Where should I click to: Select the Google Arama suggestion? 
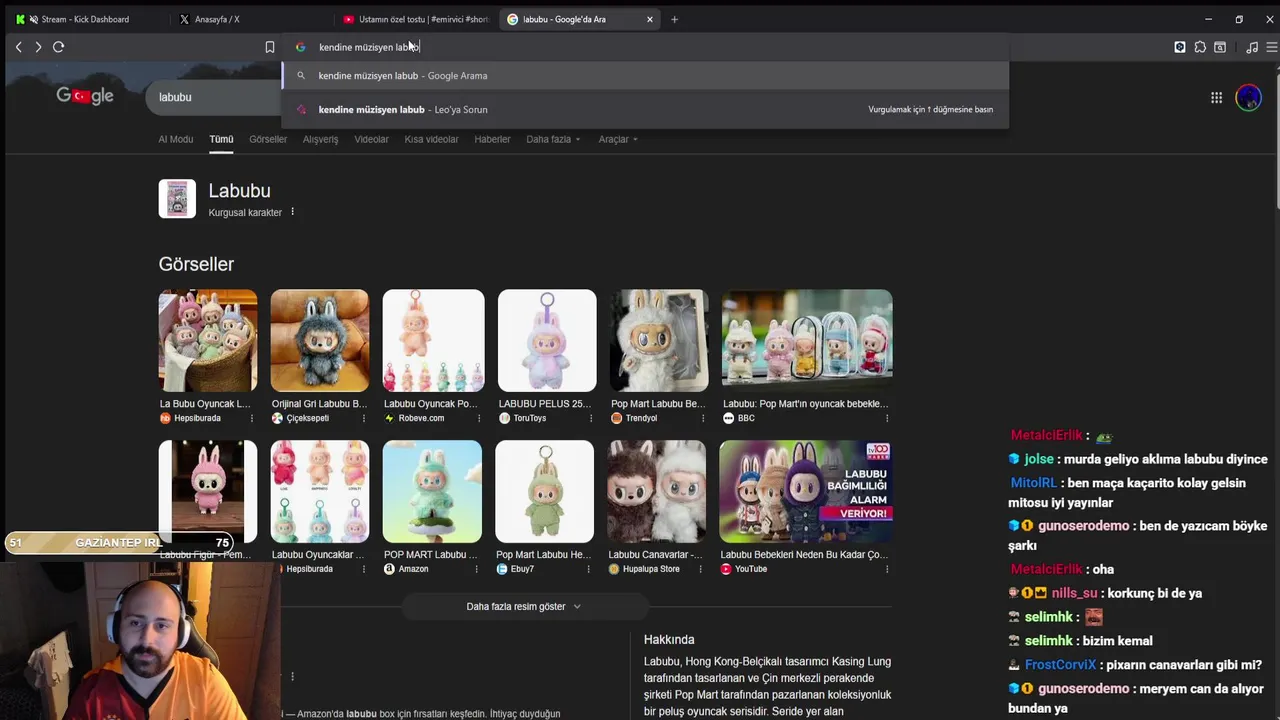[x=645, y=75]
